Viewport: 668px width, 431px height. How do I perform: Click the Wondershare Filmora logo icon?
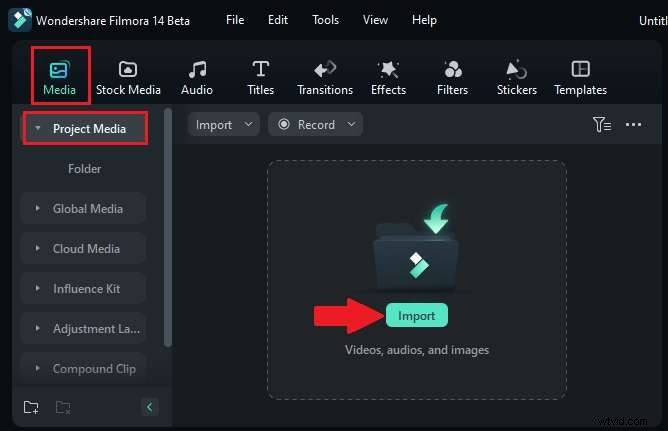point(20,20)
